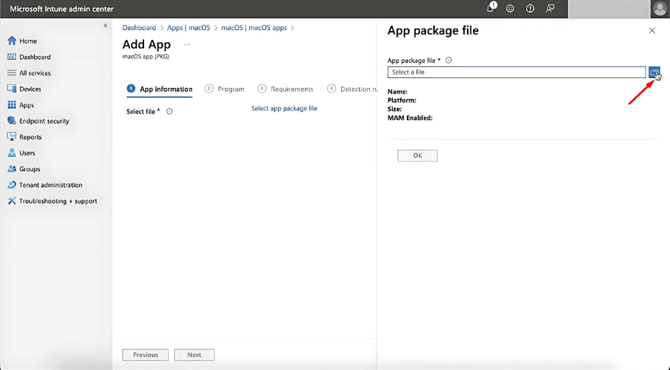Click the Endpoint security shield icon
This screenshot has height=370, width=670.
point(12,121)
